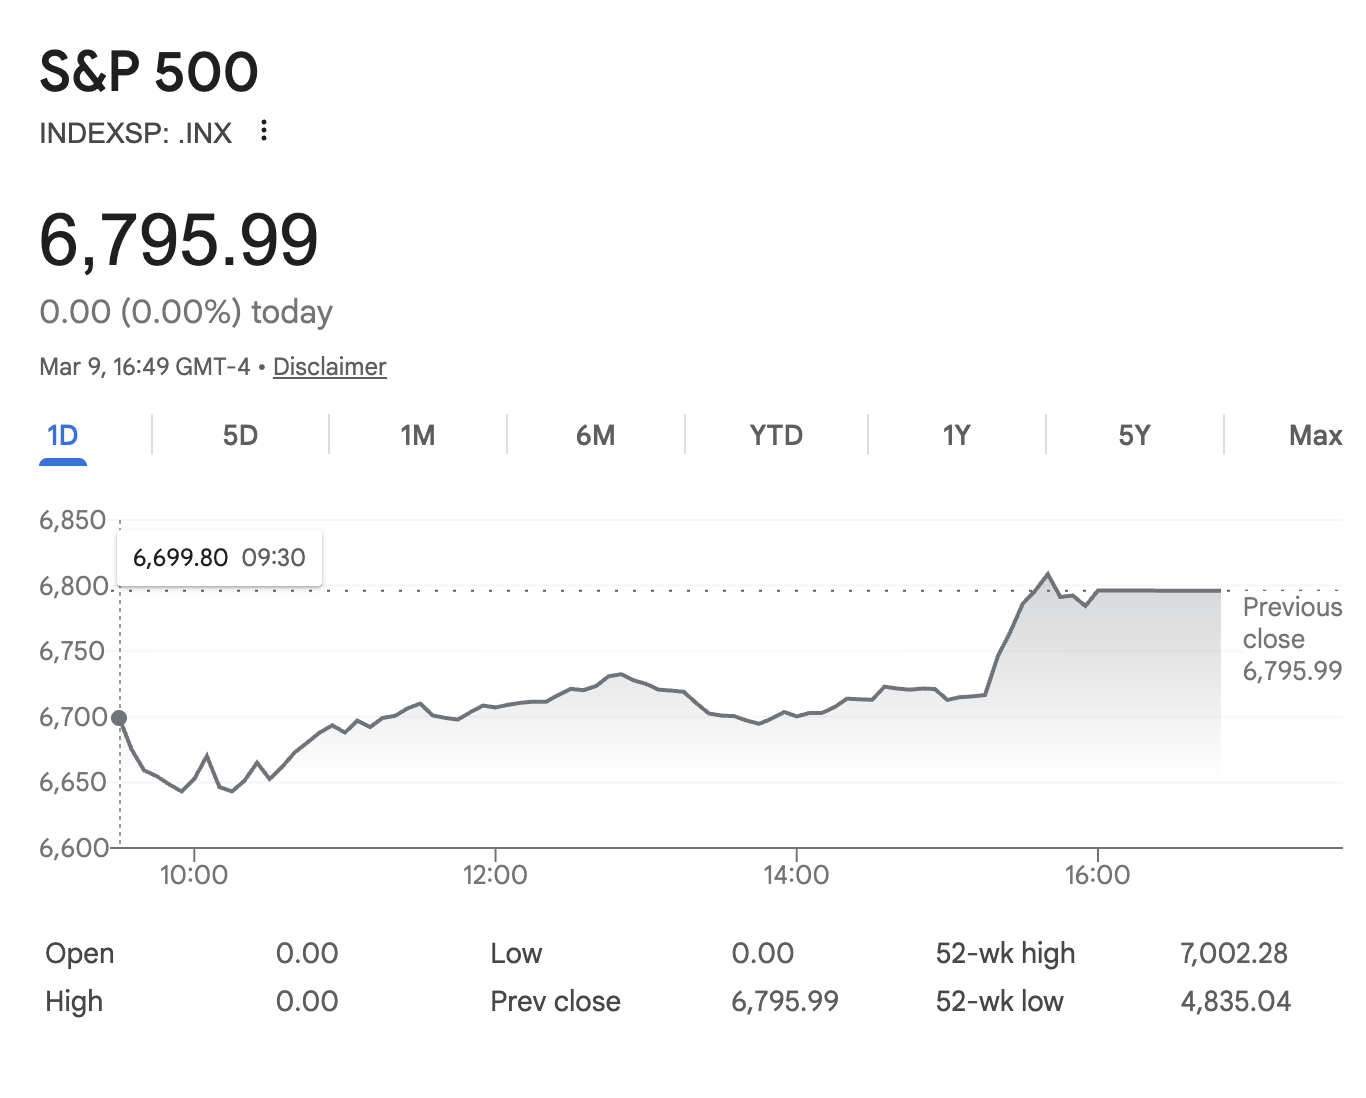Click the current price 6,795.99
The height and width of the screenshot is (1098, 1366).
[178, 240]
